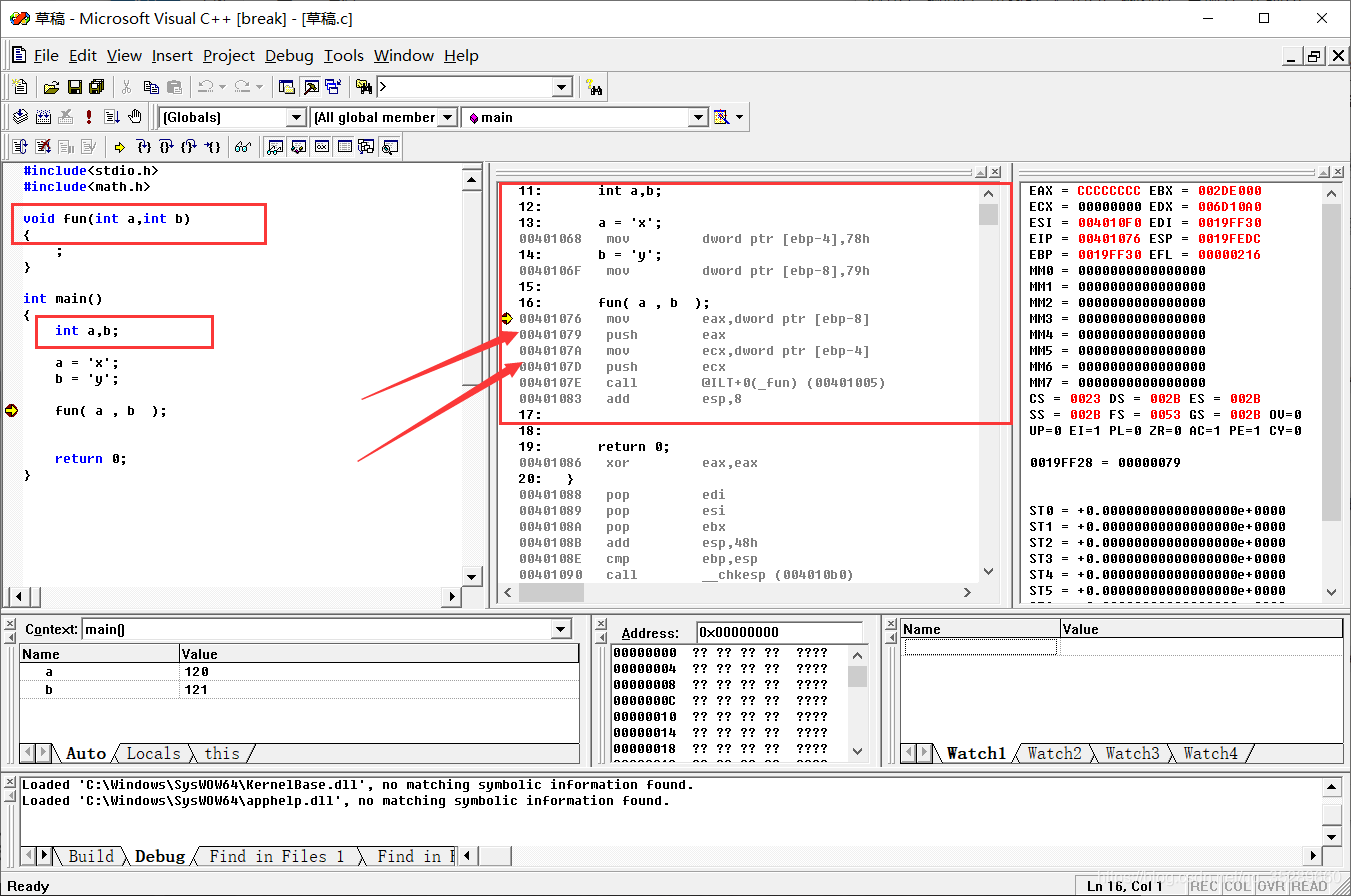Click the Stop Debugging icon
Image resolution: width=1351 pixels, height=896 pixels.
[x=43, y=147]
